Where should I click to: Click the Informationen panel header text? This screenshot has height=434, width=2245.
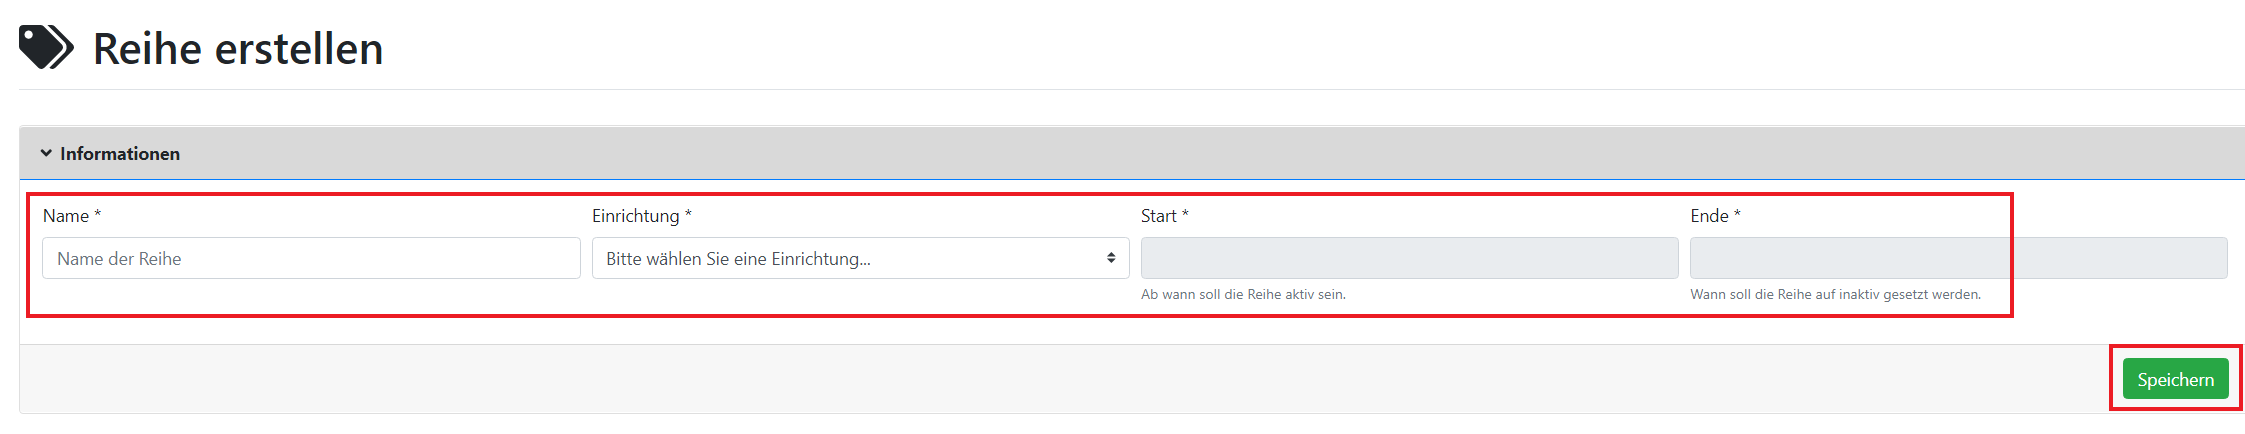tap(120, 153)
